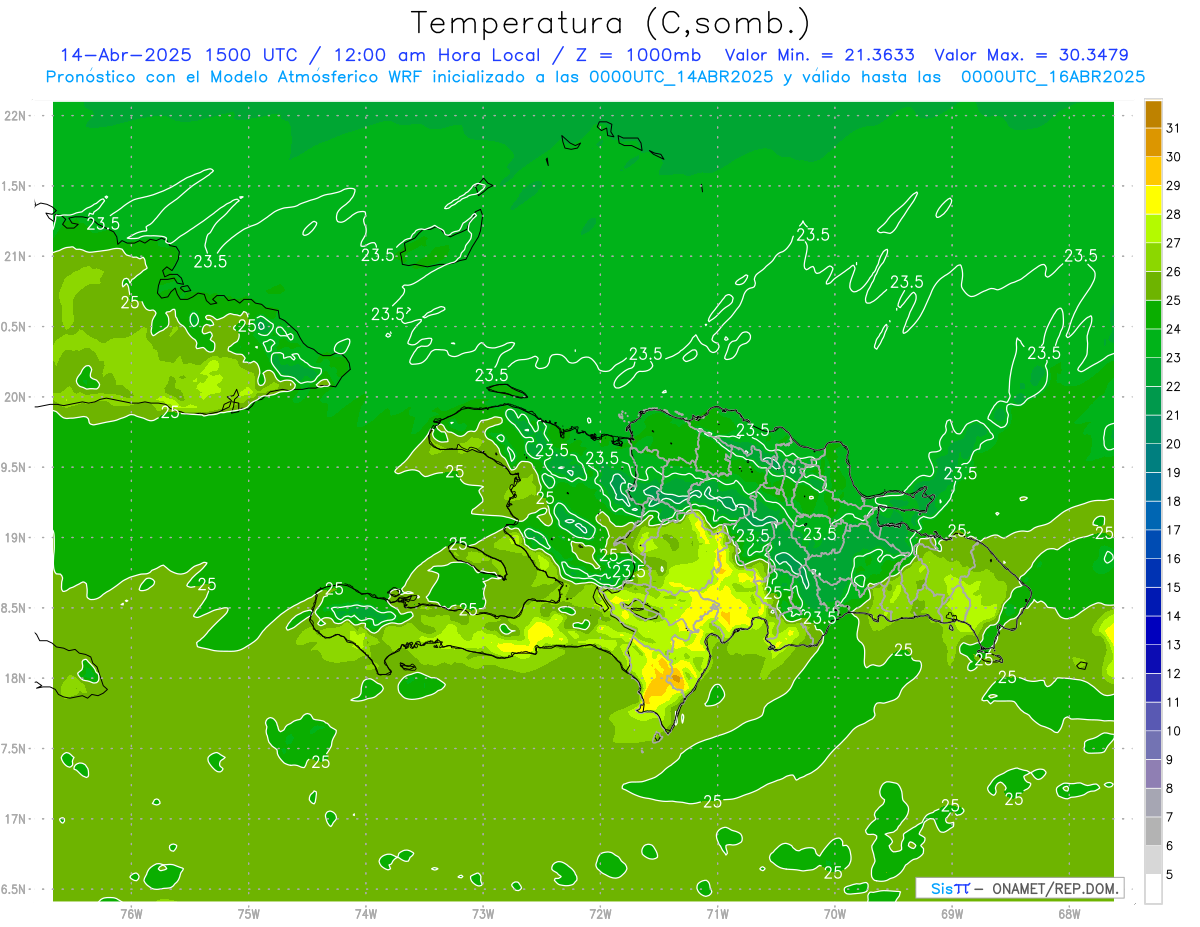Click the '73W' longitude label
Image resolution: width=1200 pixels, height=927 pixels.
click(483, 914)
